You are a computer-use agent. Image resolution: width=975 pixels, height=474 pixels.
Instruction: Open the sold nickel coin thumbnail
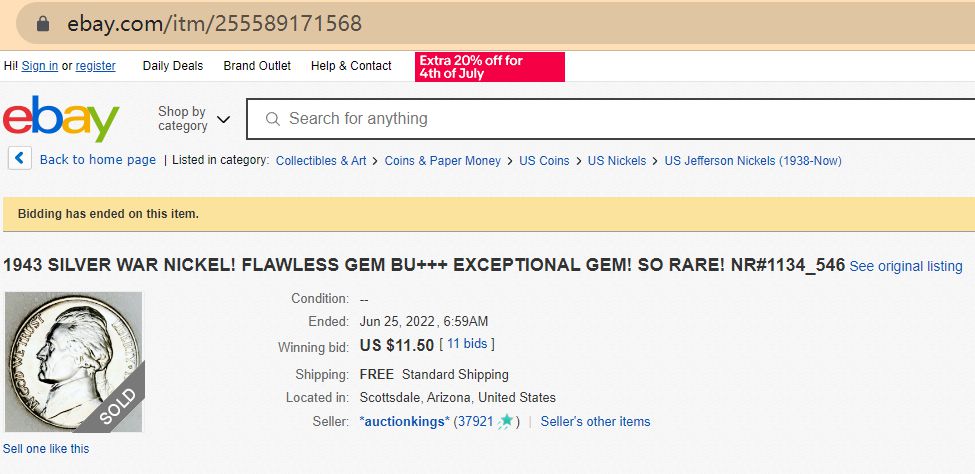coord(74,361)
